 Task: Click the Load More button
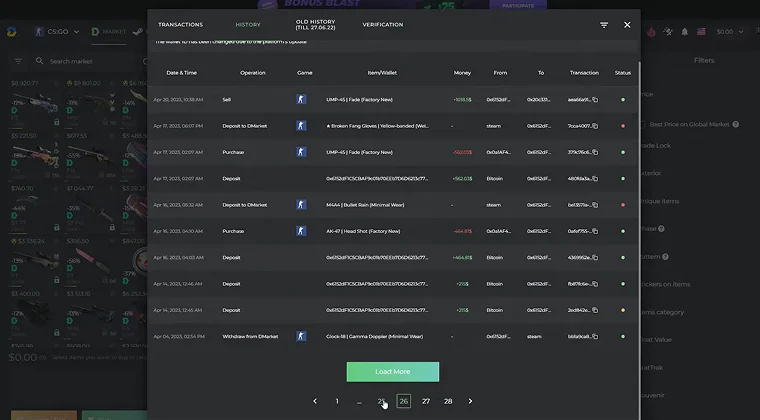[x=393, y=372]
